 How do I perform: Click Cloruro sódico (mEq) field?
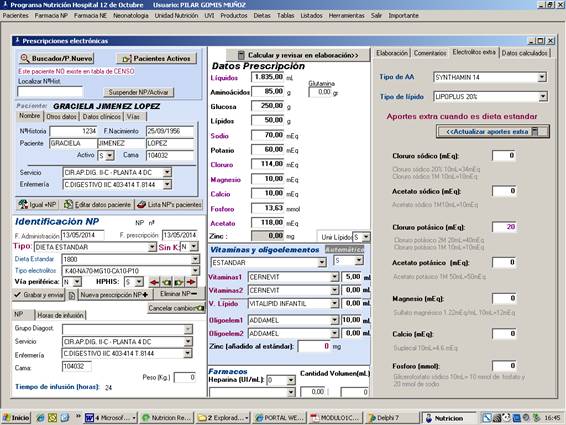coord(504,156)
